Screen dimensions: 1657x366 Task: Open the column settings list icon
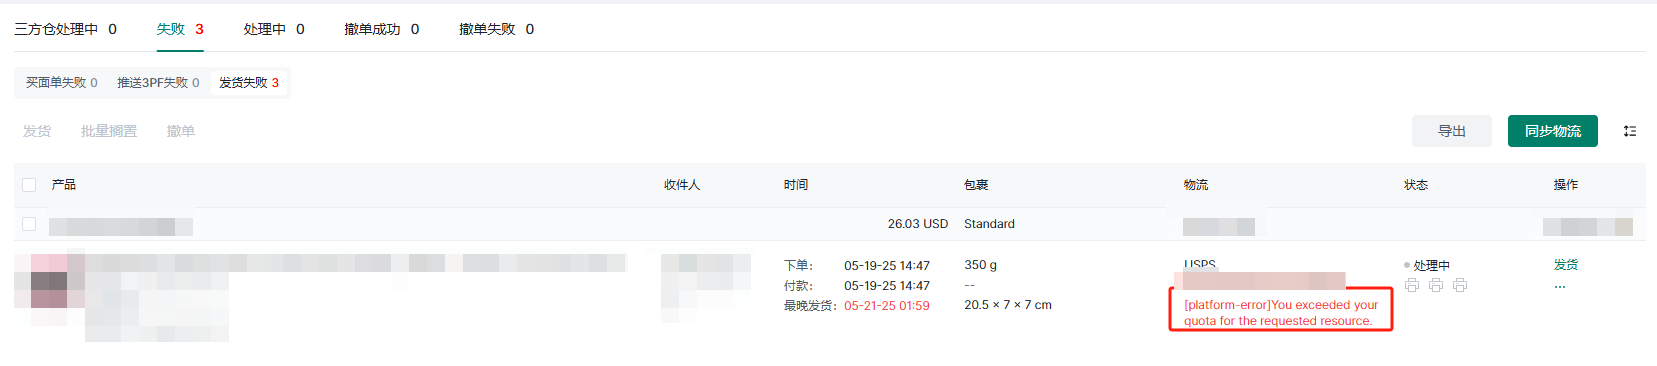[1630, 131]
